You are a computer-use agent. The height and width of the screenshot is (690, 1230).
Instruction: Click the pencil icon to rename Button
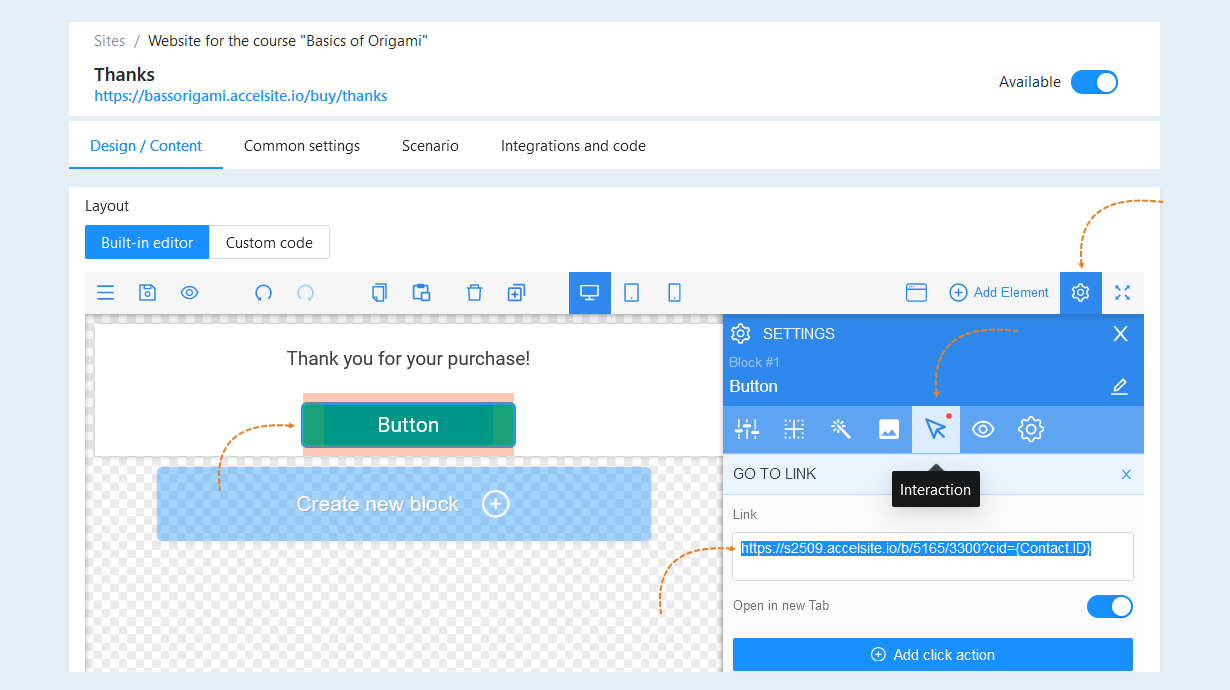(x=1120, y=387)
